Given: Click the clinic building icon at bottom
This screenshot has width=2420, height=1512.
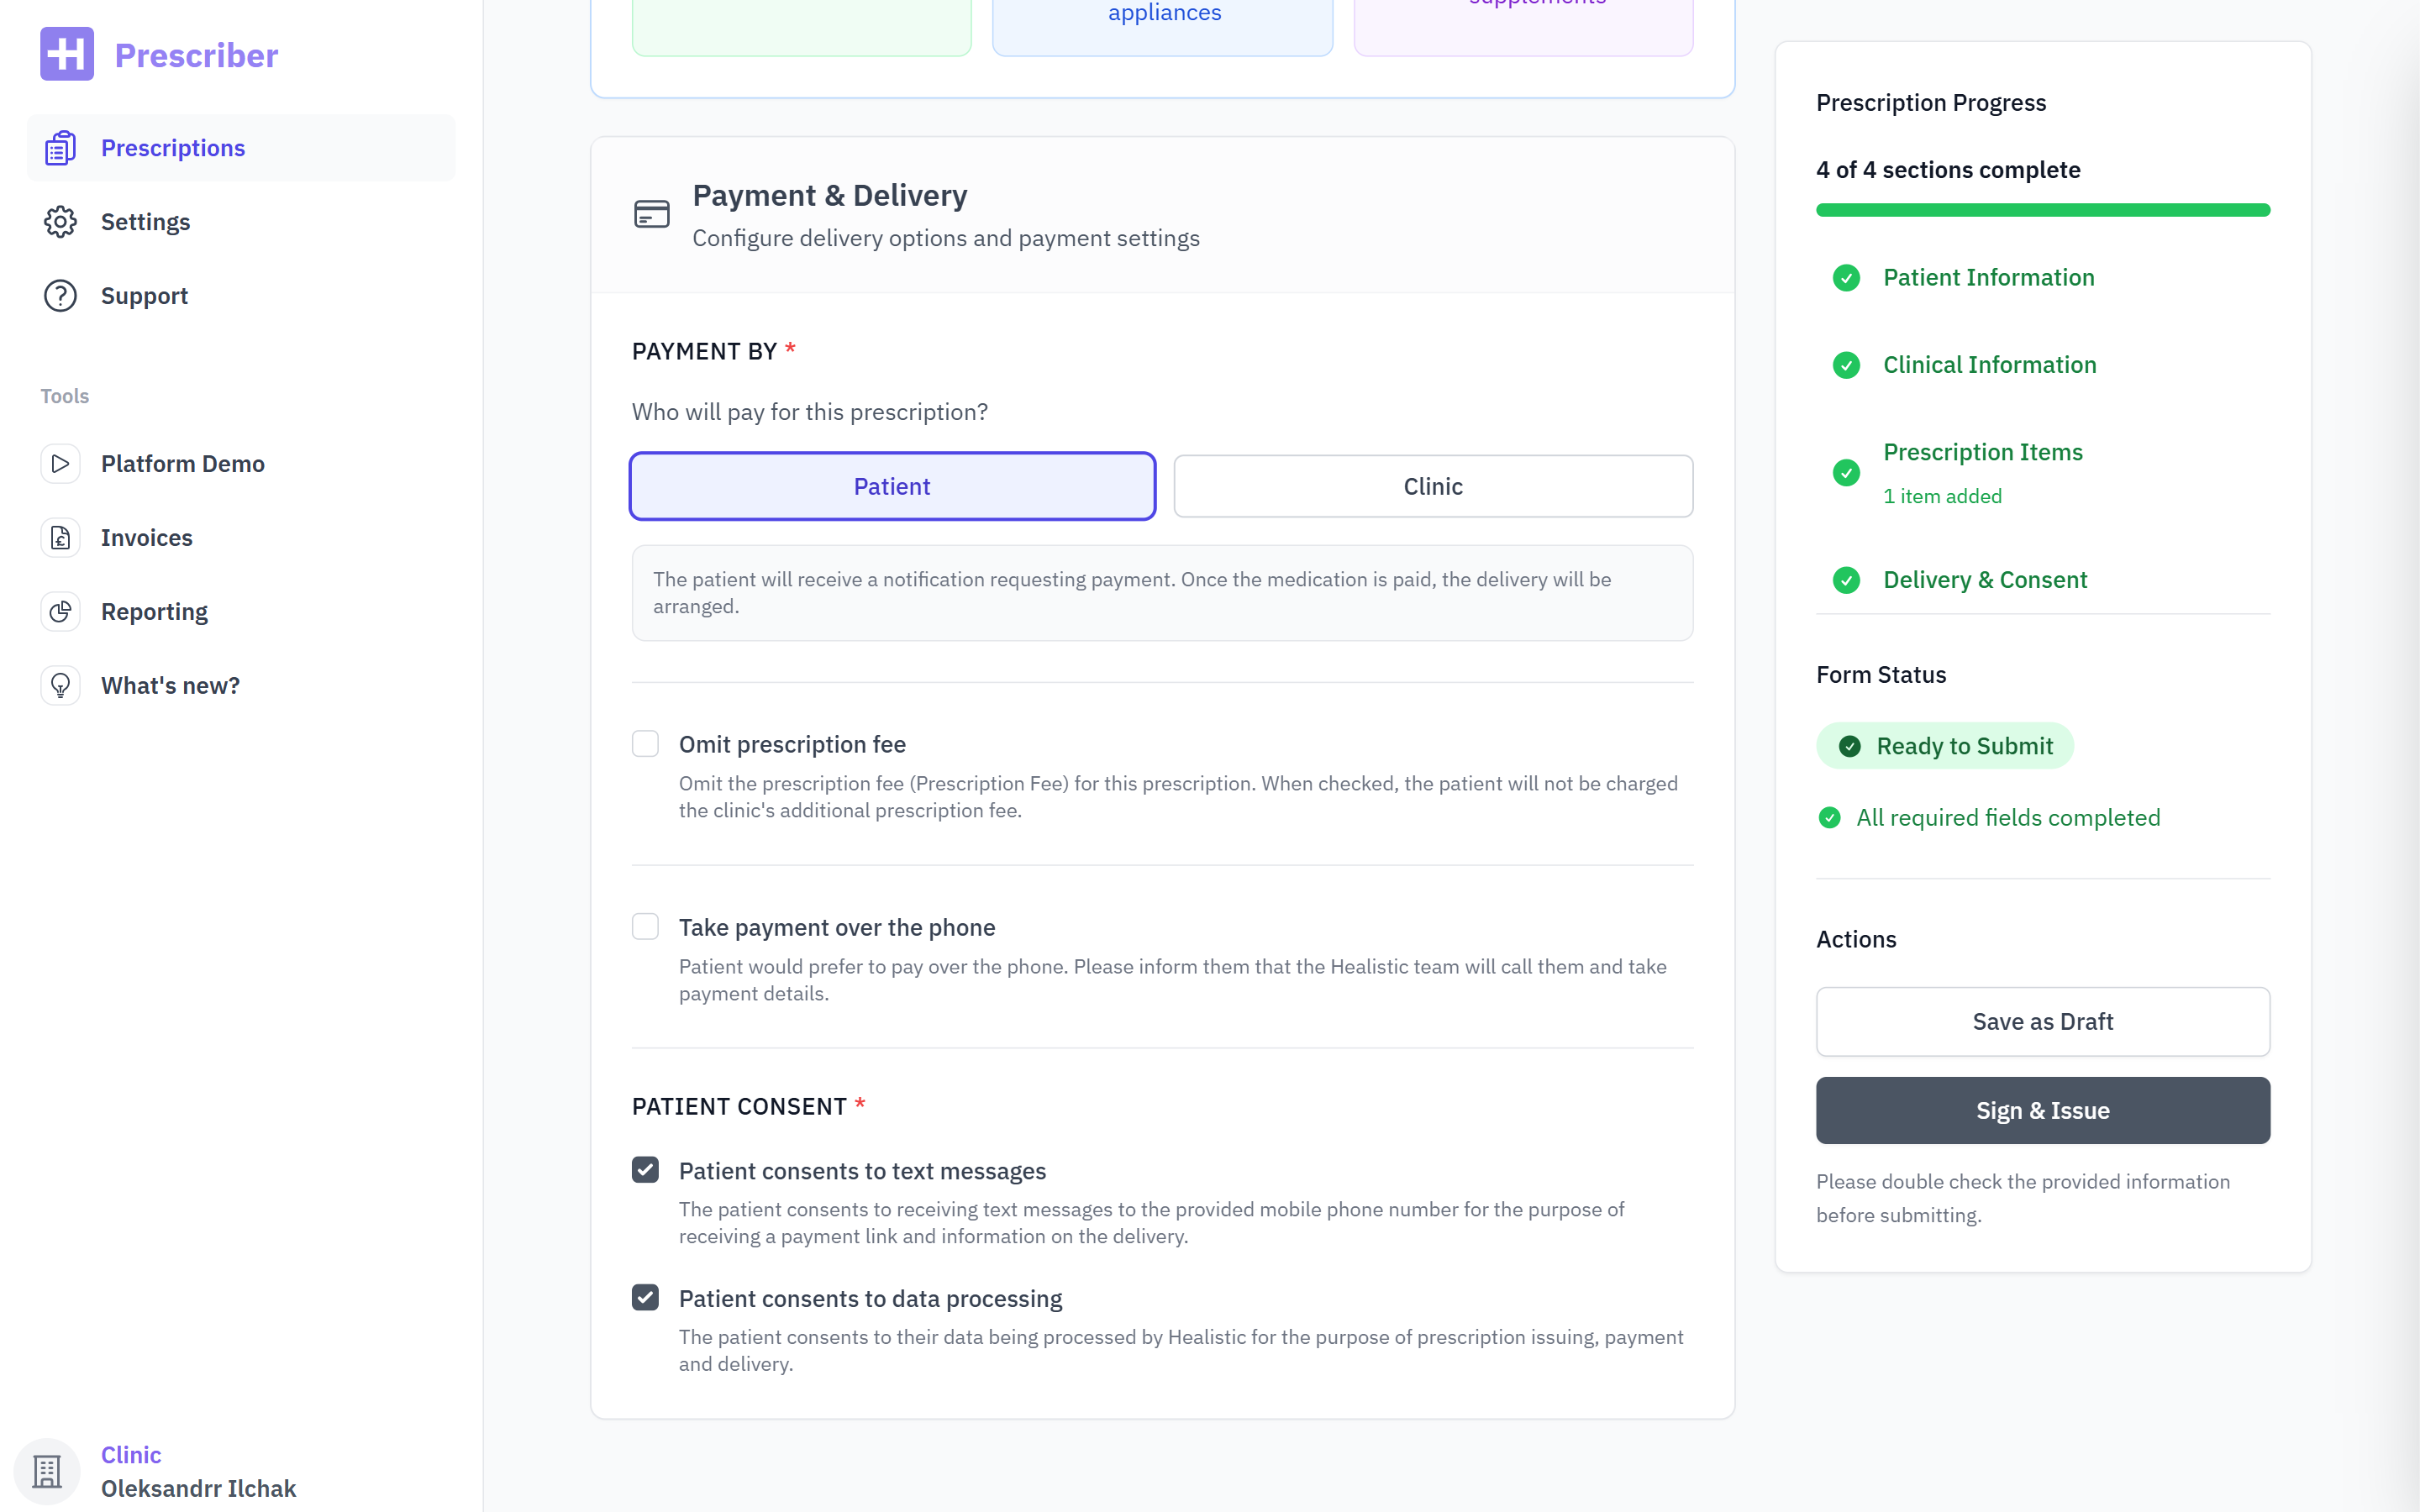Looking at the screenshot, I should click(x=47, y=1471).
